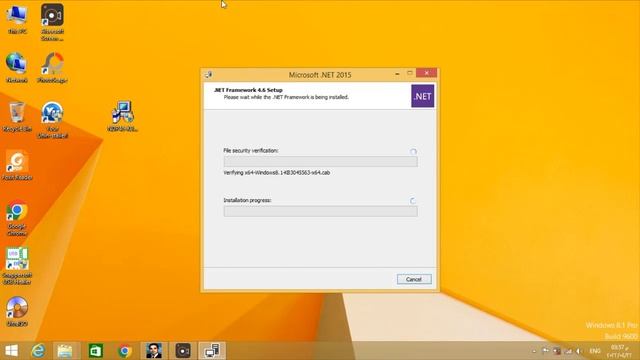Click the 'File security verification:' label

tap(251, 151)
